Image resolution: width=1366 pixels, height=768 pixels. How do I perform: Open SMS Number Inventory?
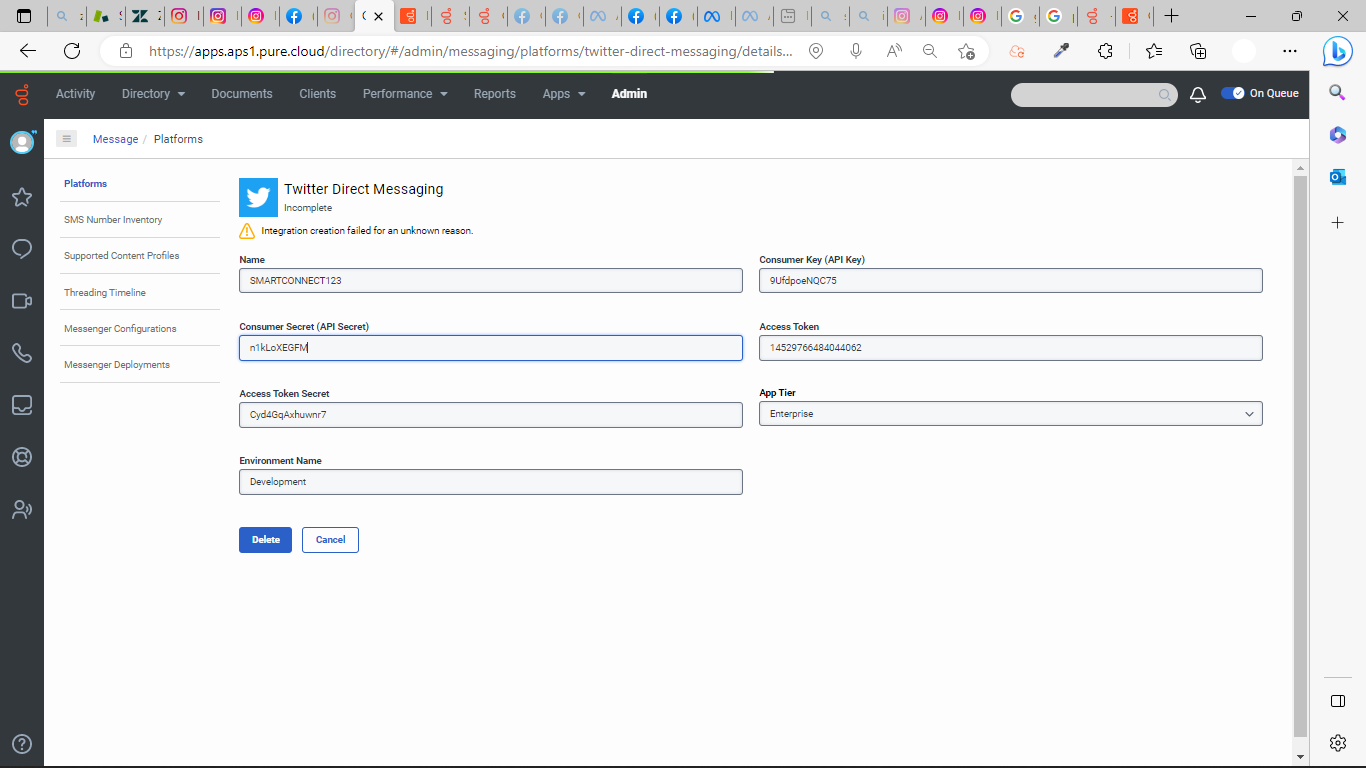pos(113,220)
